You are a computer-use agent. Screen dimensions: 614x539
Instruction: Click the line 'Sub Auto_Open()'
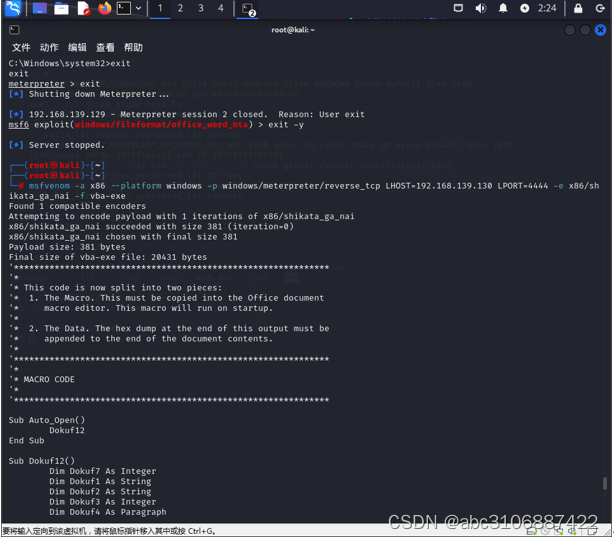point(47,420)
